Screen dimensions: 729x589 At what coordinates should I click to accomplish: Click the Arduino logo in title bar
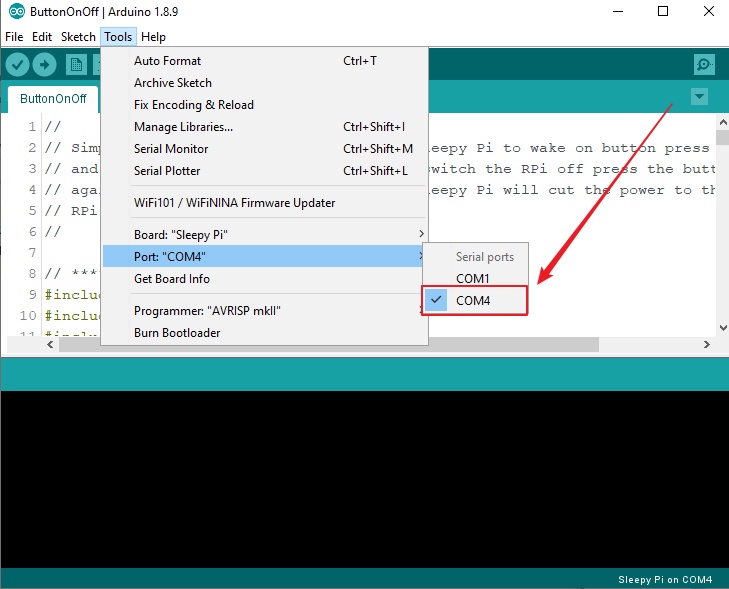tap(17, 11)
